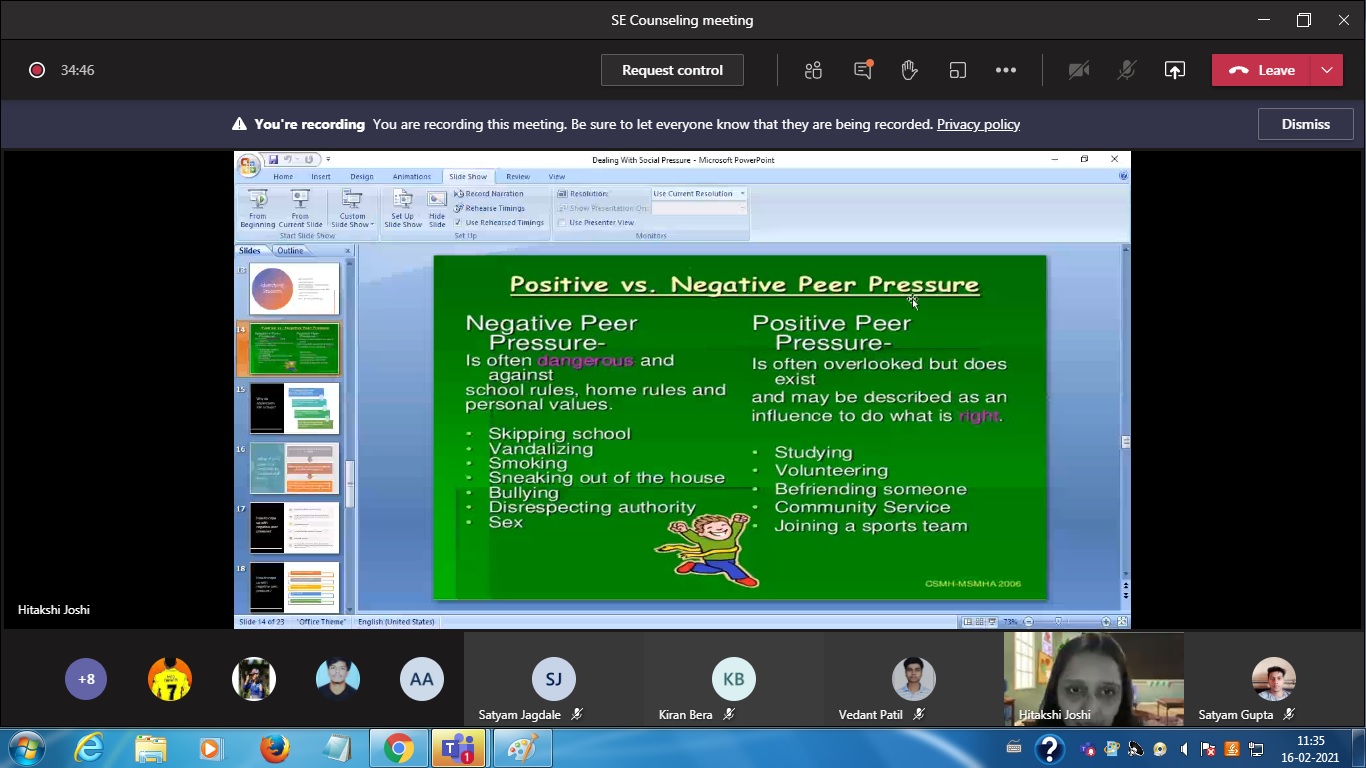Raise your hand in the meeting
The width and height of the screenshot is (1366, 768).
point(909,70)
